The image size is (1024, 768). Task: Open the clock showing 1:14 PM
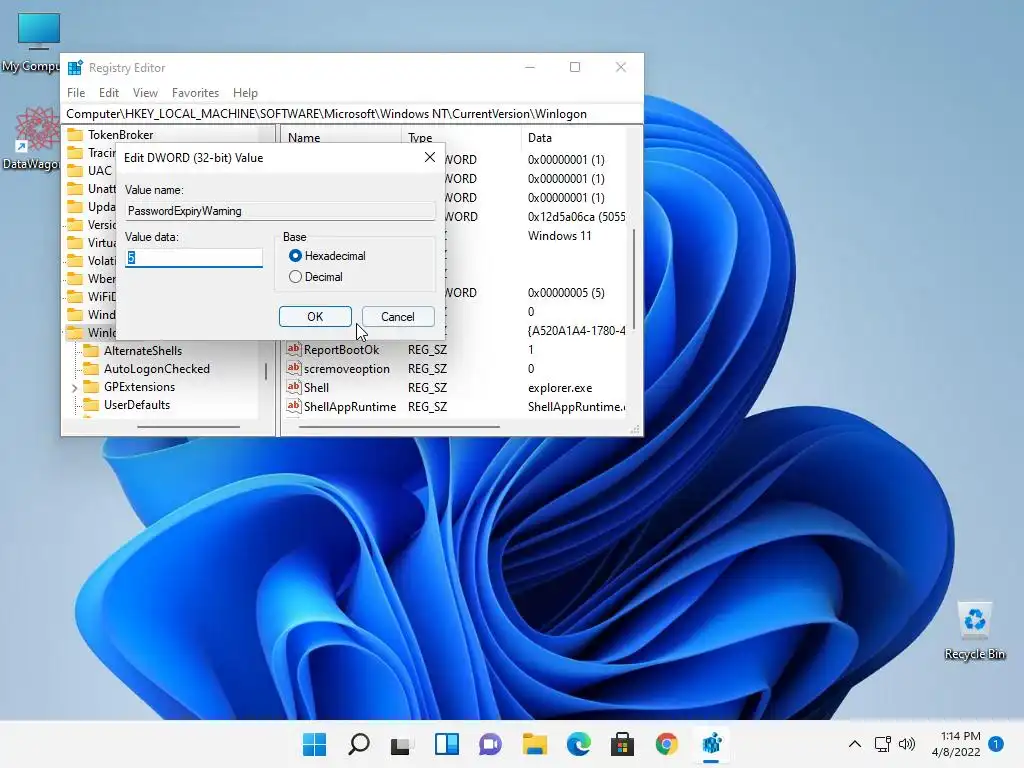tap(956, 744)
